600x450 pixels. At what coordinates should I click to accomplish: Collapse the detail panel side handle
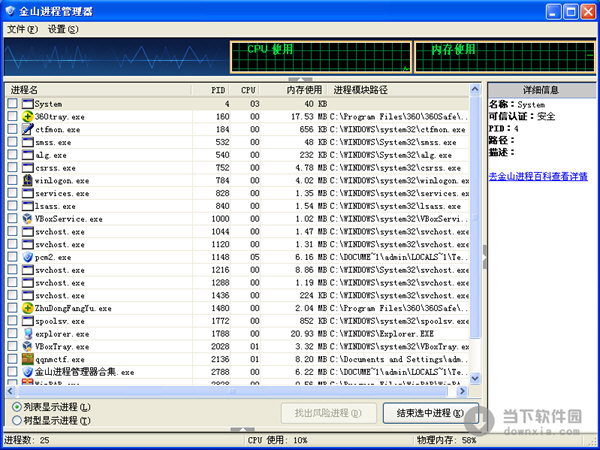pyautogui.click(x=484, y=257)
